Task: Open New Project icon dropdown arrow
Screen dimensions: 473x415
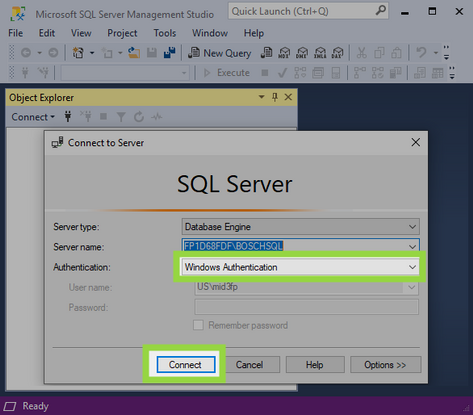Action: 92,53
